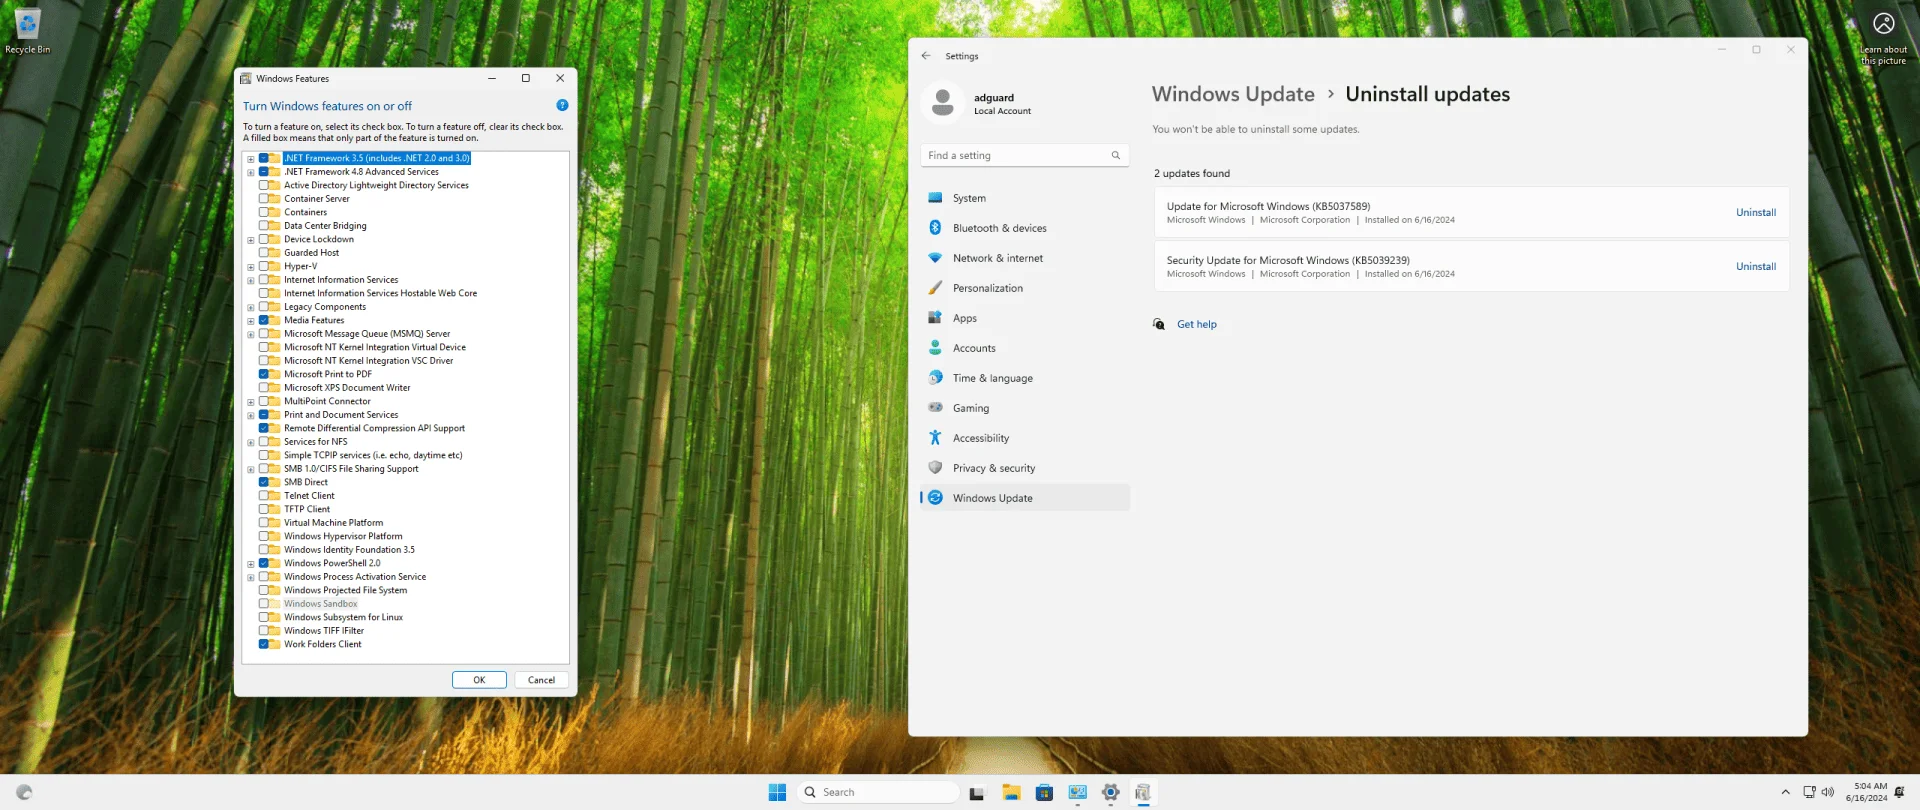Screen dimensions: 1920x810
Task: Go to Privacy & security settings
Action: pyautogui.click(x=1025, y=468)
